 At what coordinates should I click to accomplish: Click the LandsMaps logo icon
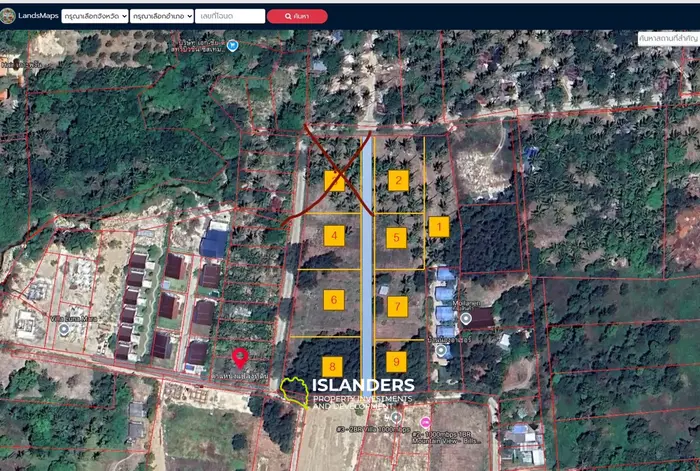pyautogui.click(x=10, y=16)
